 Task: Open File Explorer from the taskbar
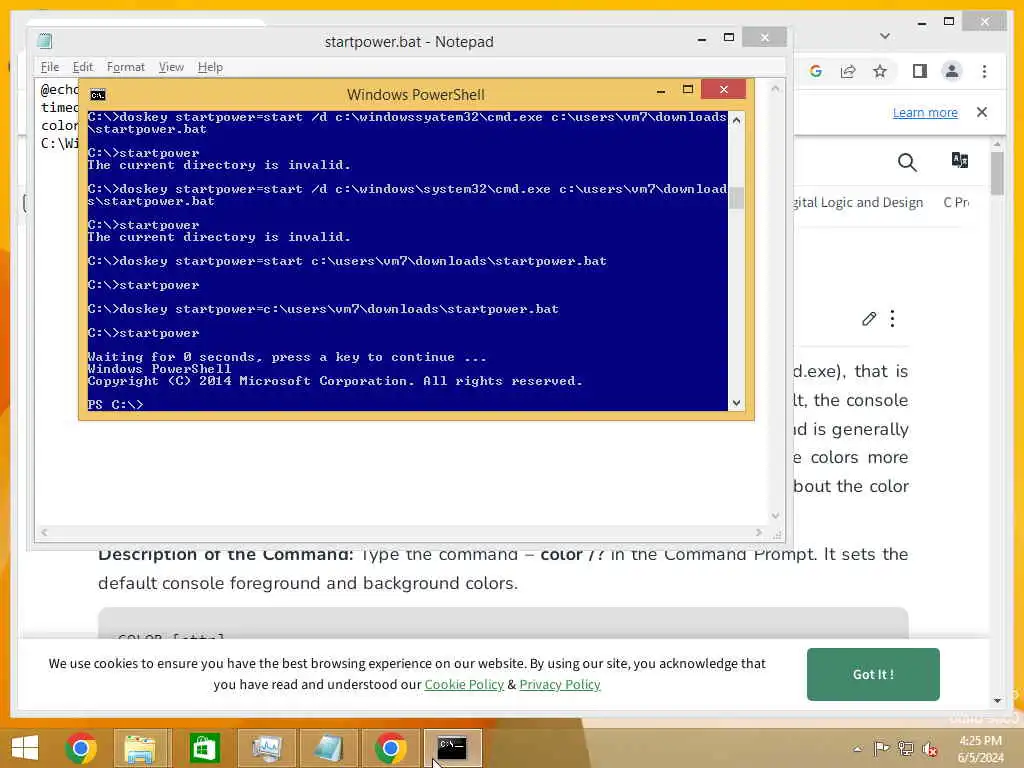140,748
